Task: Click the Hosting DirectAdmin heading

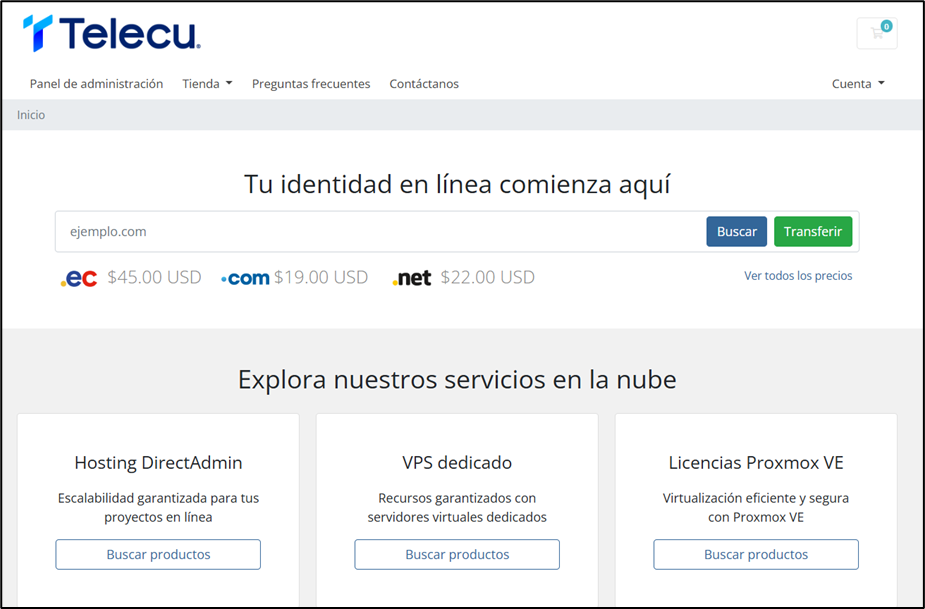Action: (x=158, y=463)
